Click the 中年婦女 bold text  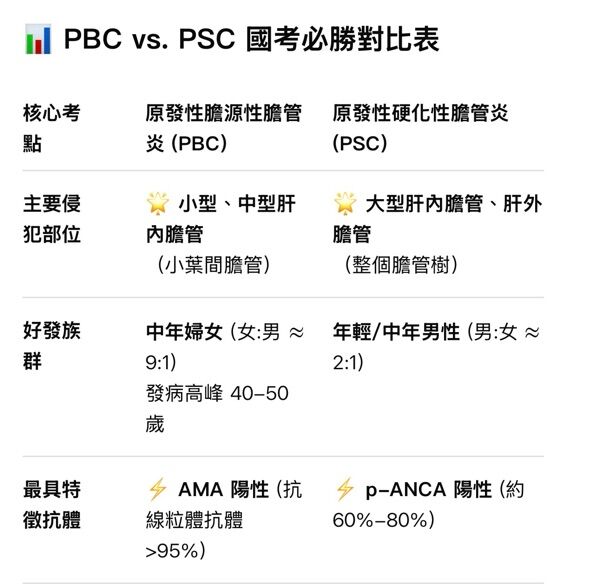click(184, 332)
